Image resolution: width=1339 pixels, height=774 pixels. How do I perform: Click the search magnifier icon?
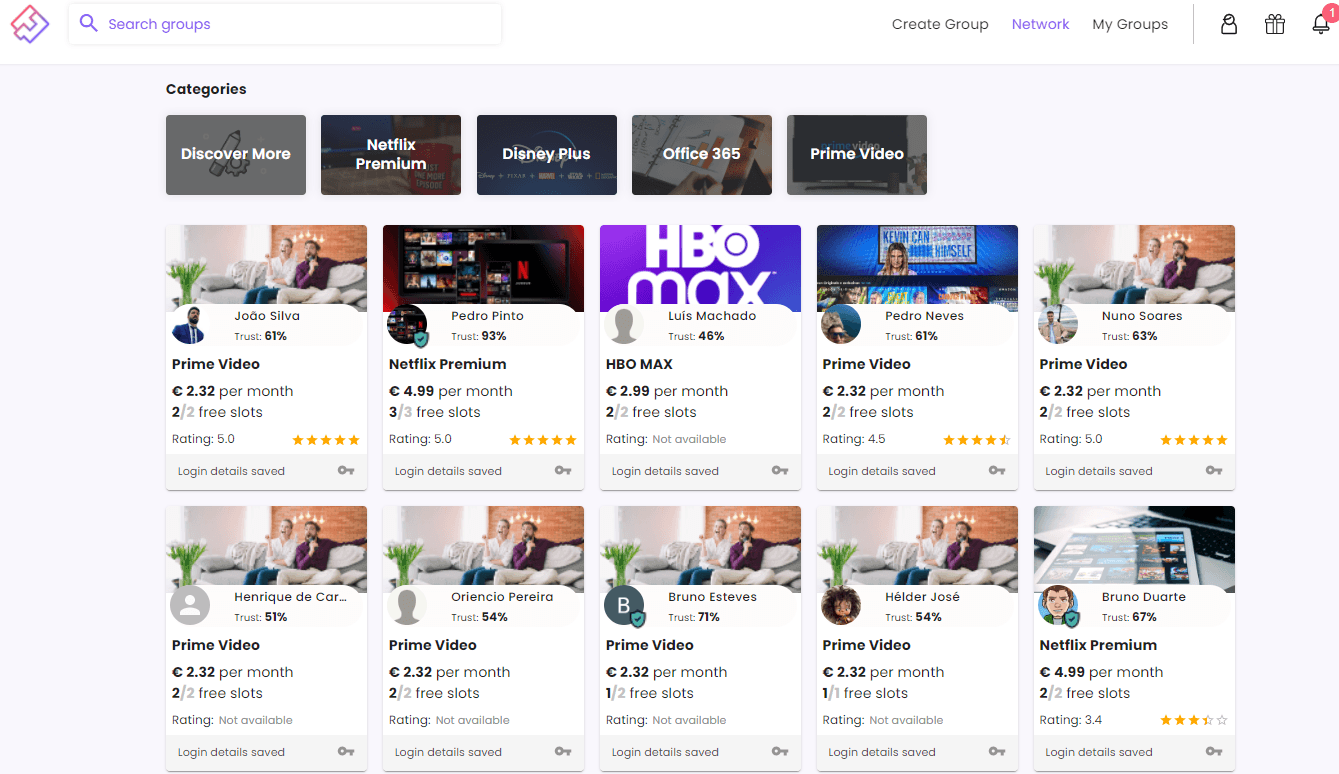(x=89, y=23)
